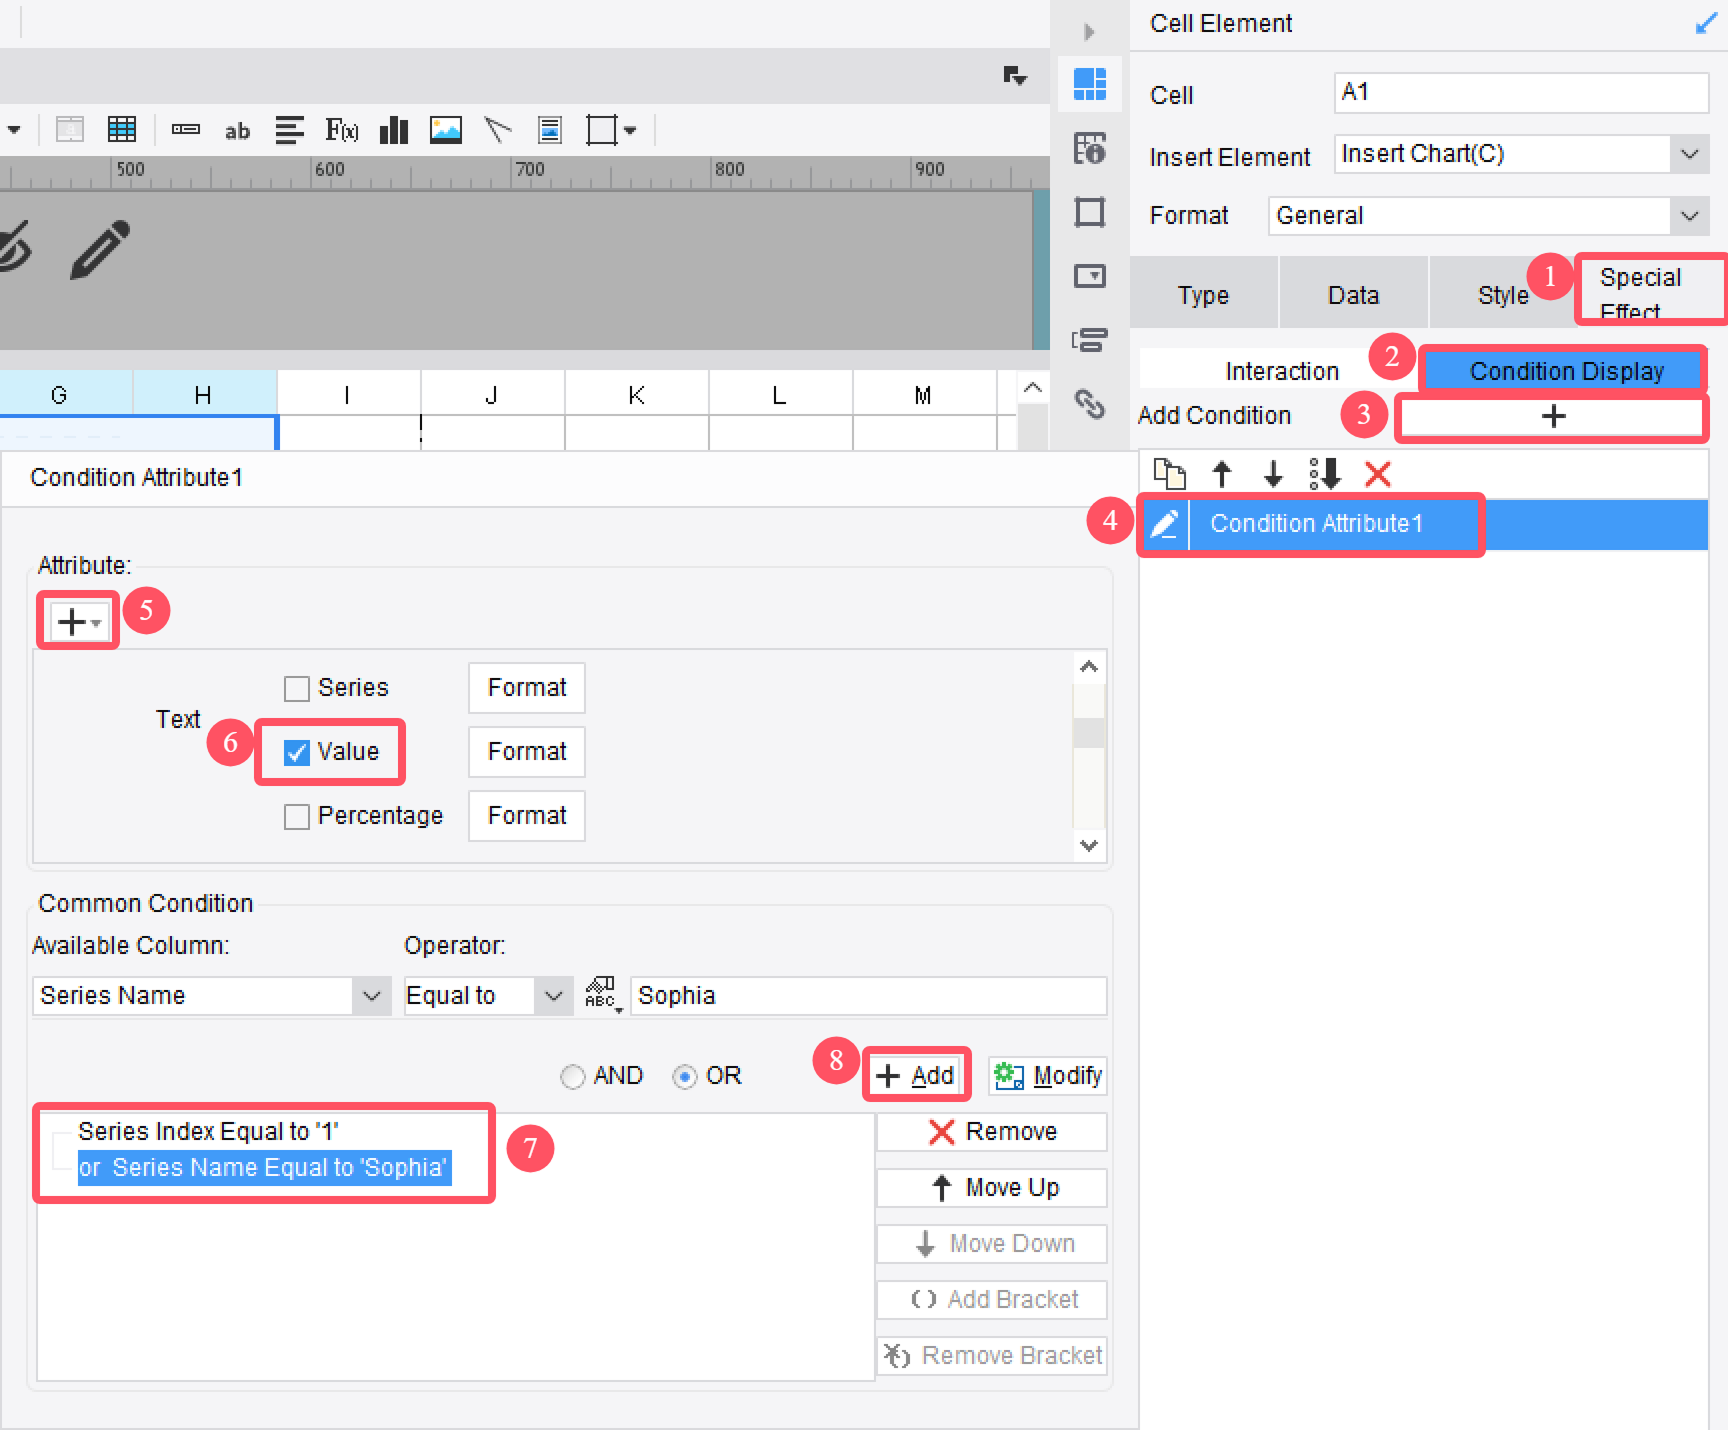
Task: Click the pencil edit icon on canvas
Action: point(100,249)
